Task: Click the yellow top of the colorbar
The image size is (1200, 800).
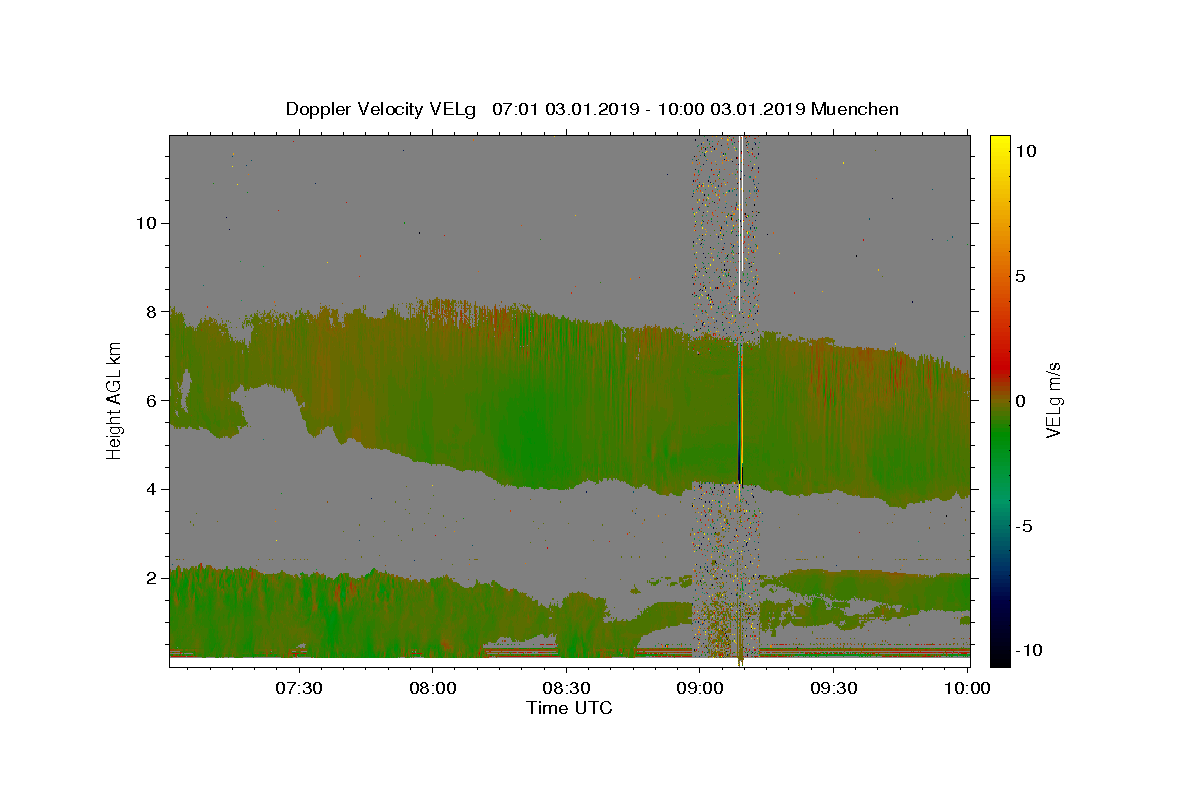Action: 999,146
